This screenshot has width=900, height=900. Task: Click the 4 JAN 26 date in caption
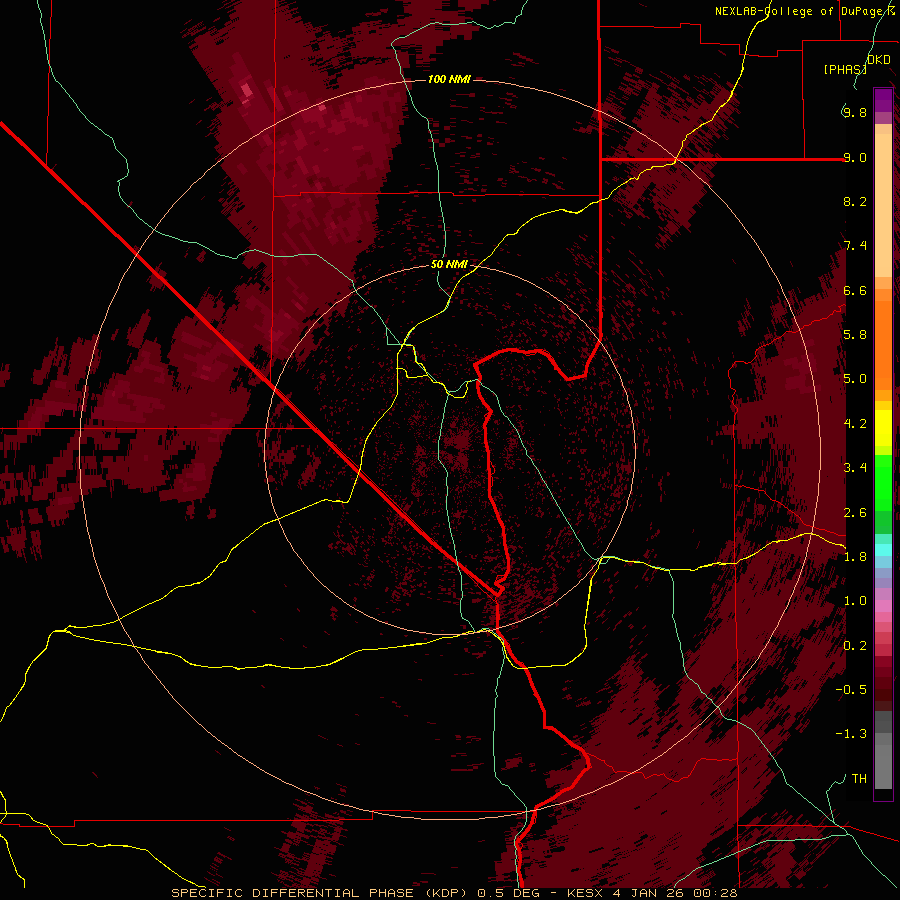pos(650,893)
